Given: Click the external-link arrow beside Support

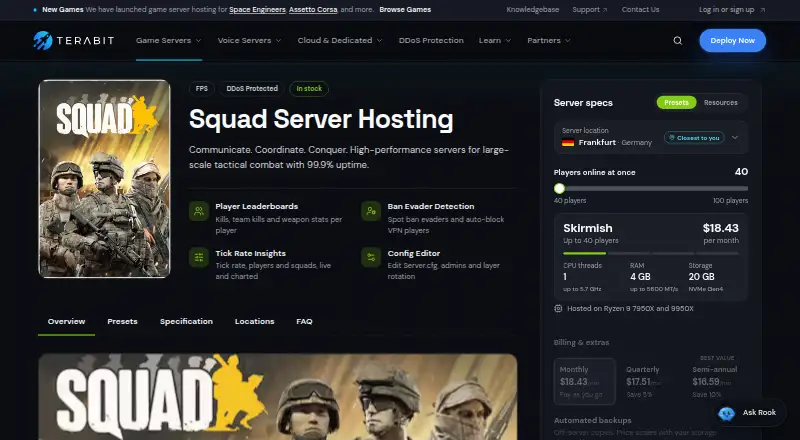Looking at the screenshot, I should coord(605,10).
